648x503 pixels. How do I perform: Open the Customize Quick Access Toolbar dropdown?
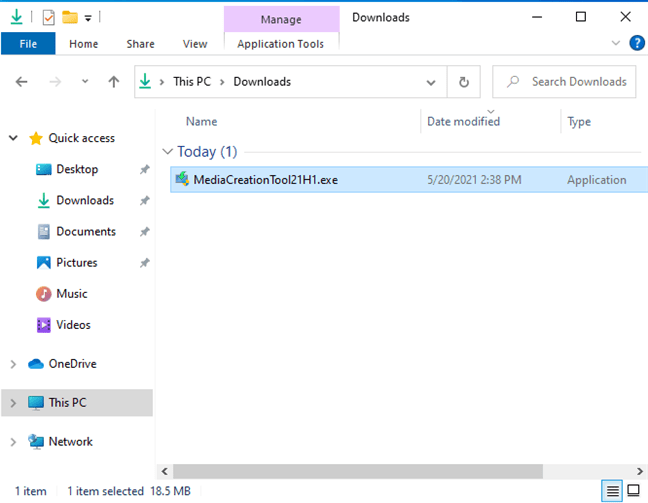point(88,18)
